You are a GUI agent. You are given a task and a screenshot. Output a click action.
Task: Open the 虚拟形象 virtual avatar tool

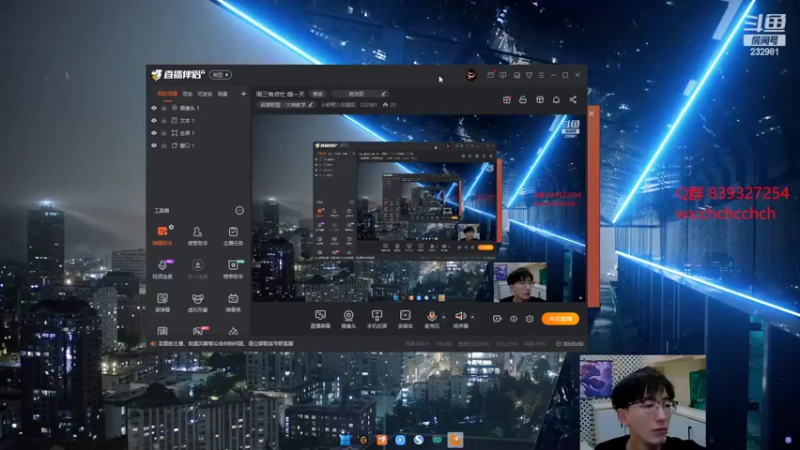click(197, 302)
